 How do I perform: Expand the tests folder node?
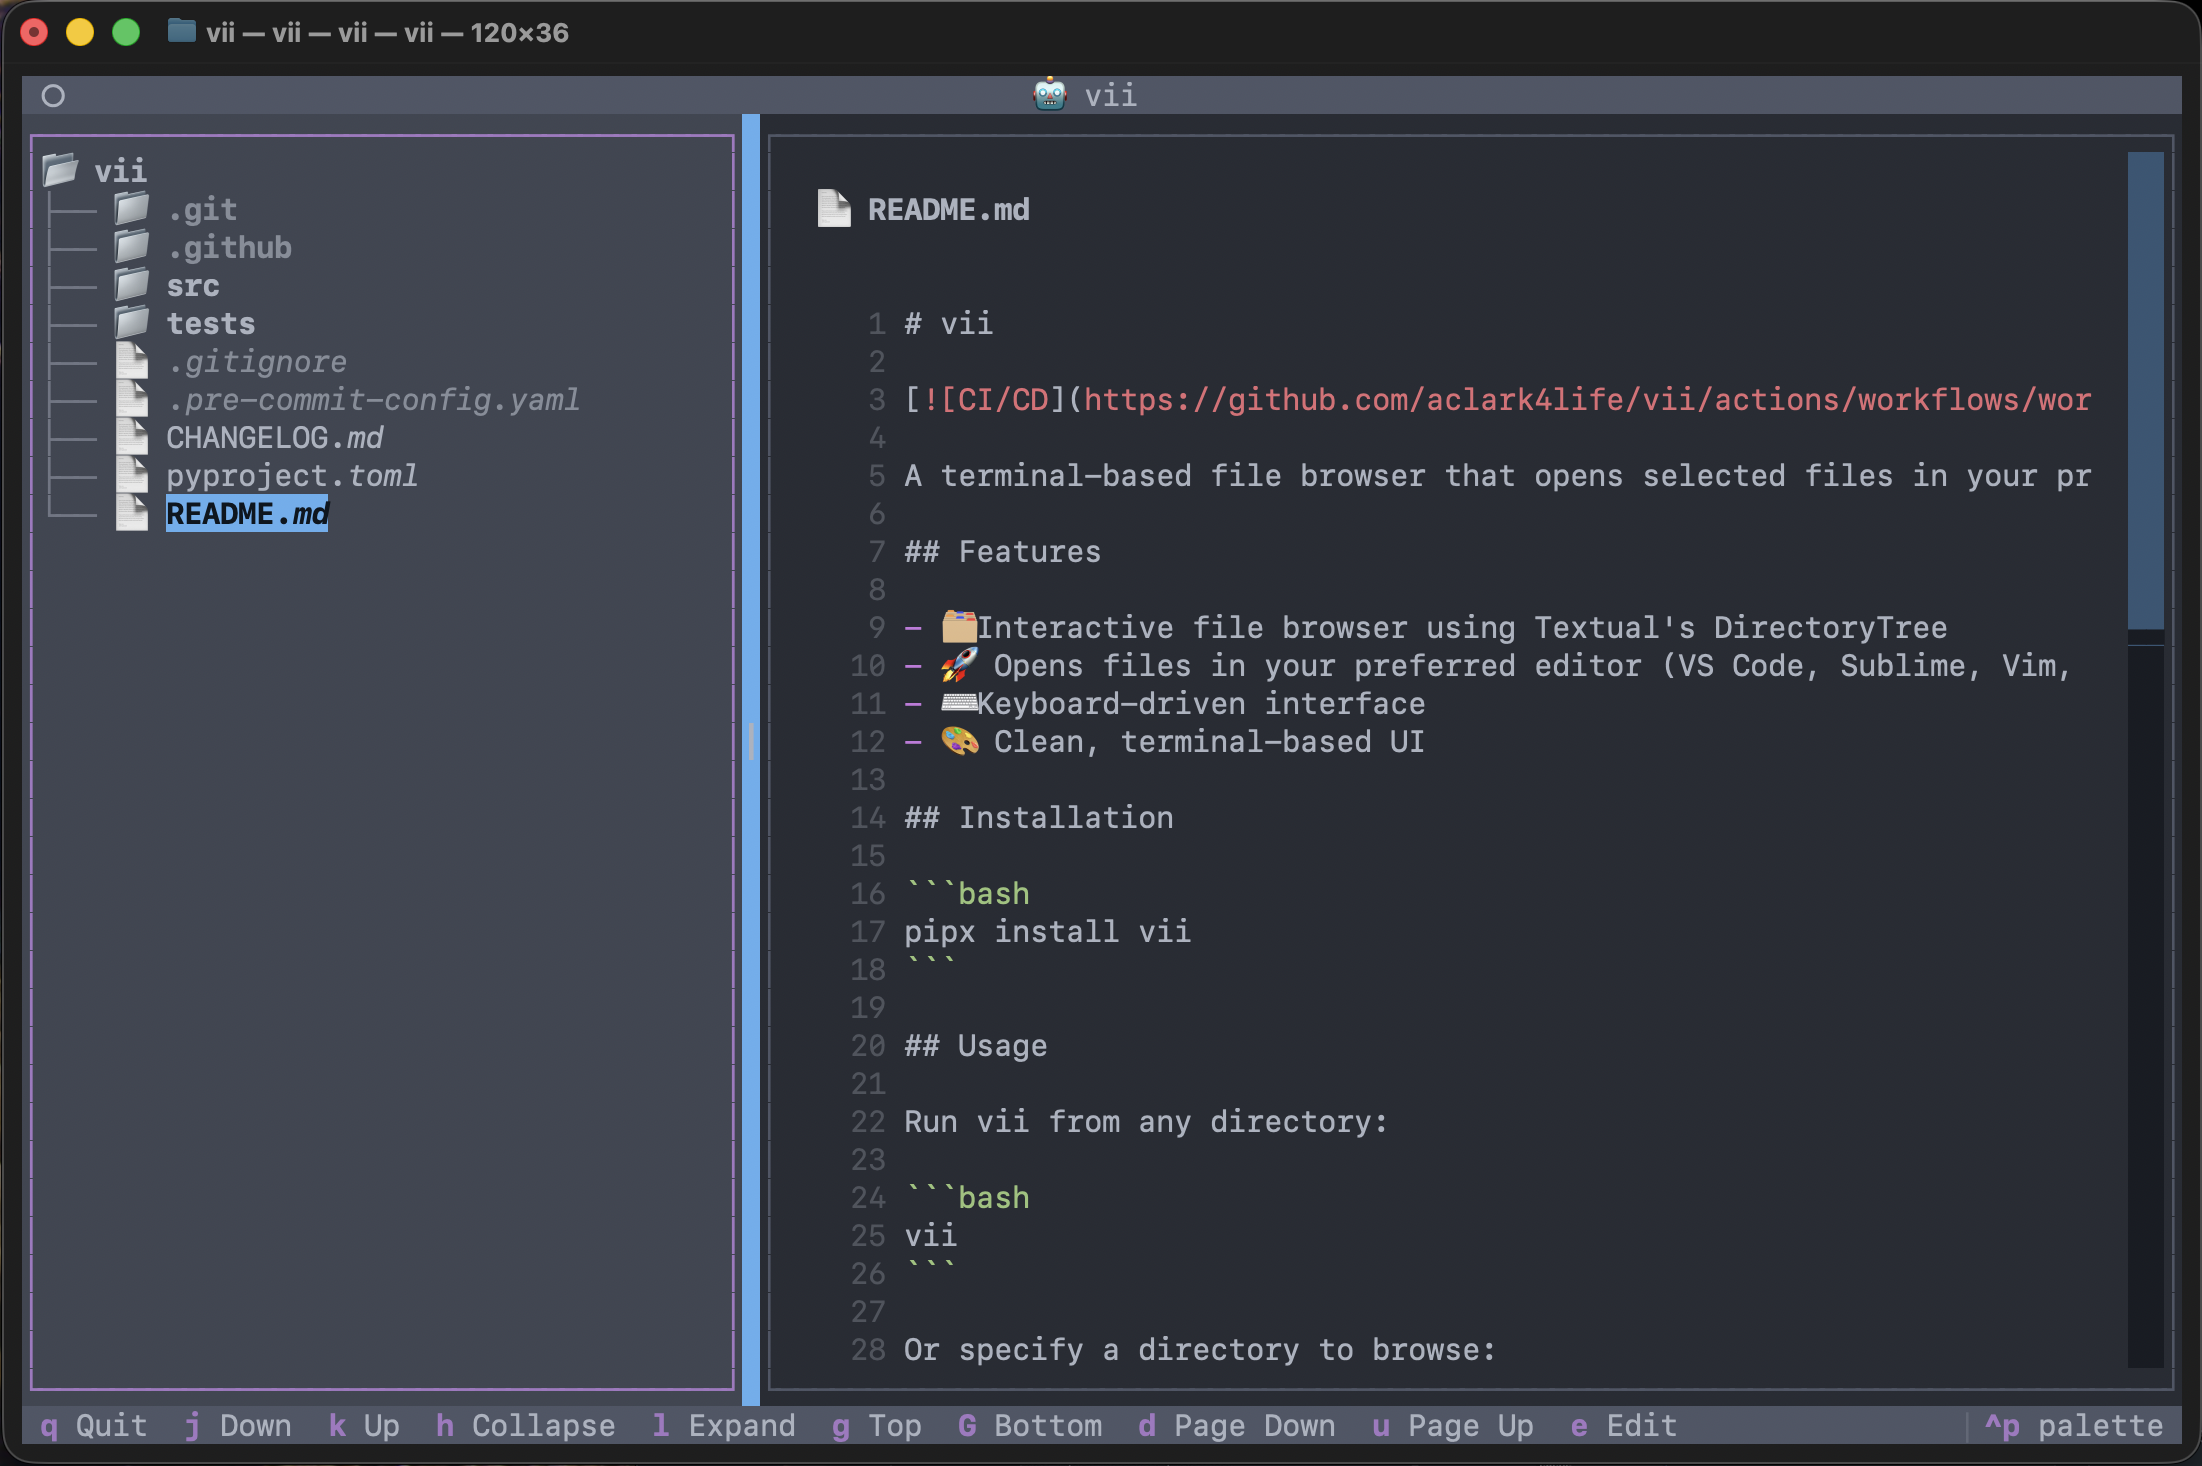(x=211, y=323)
